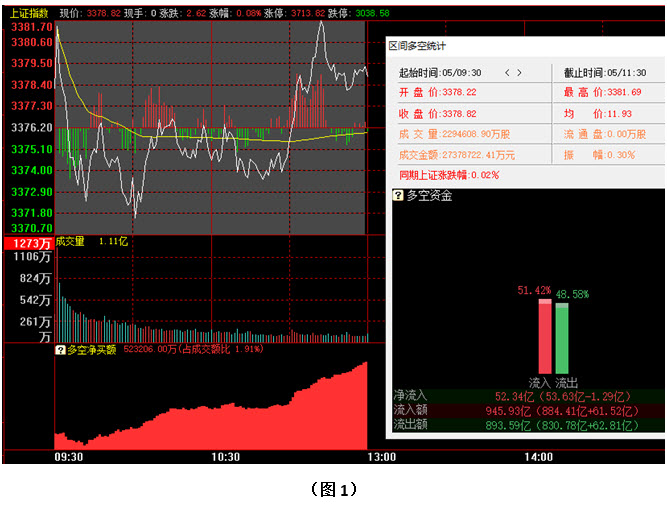Screen dimensions: 667x507
Task: Click the 3370.70 price axis label
Action: point(31,228)
